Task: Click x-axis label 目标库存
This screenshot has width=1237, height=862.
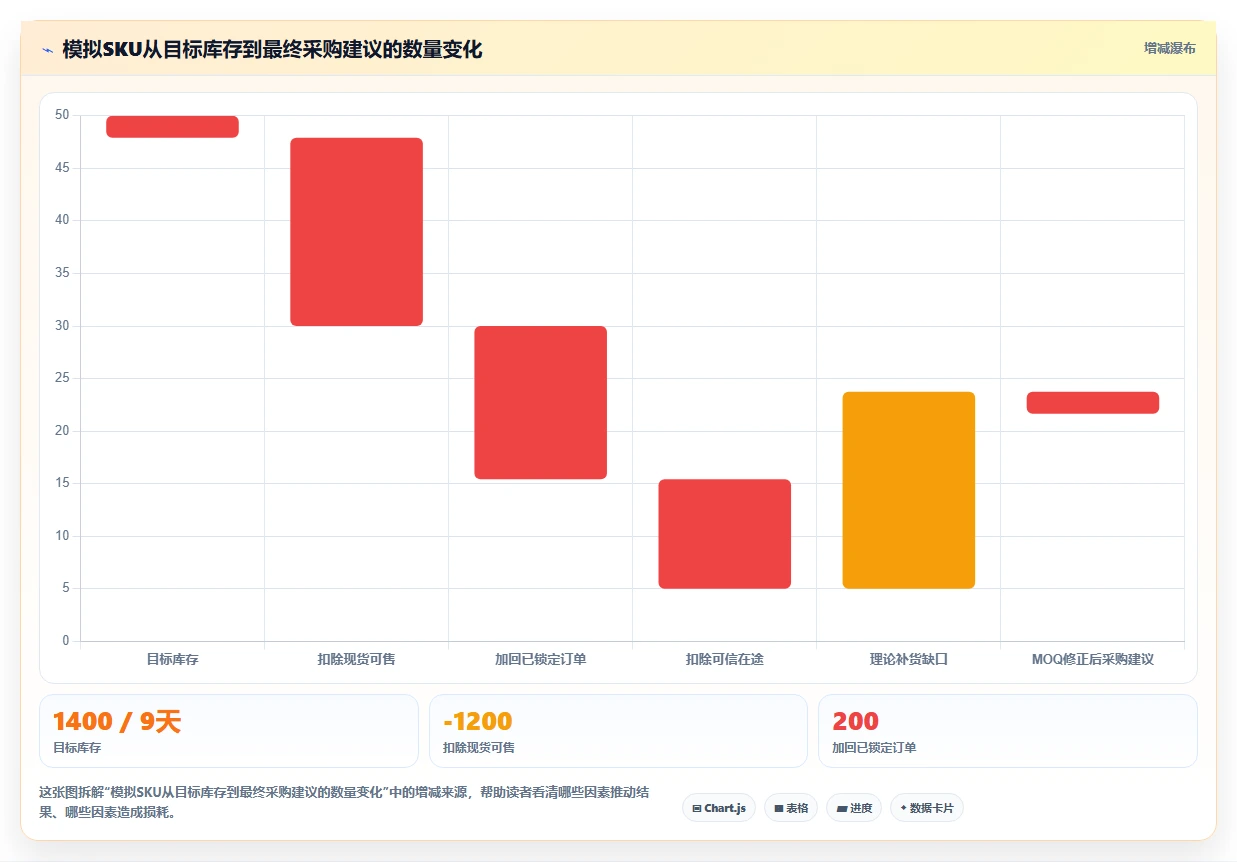Action: pyautogui.click(x=172, y=660)
